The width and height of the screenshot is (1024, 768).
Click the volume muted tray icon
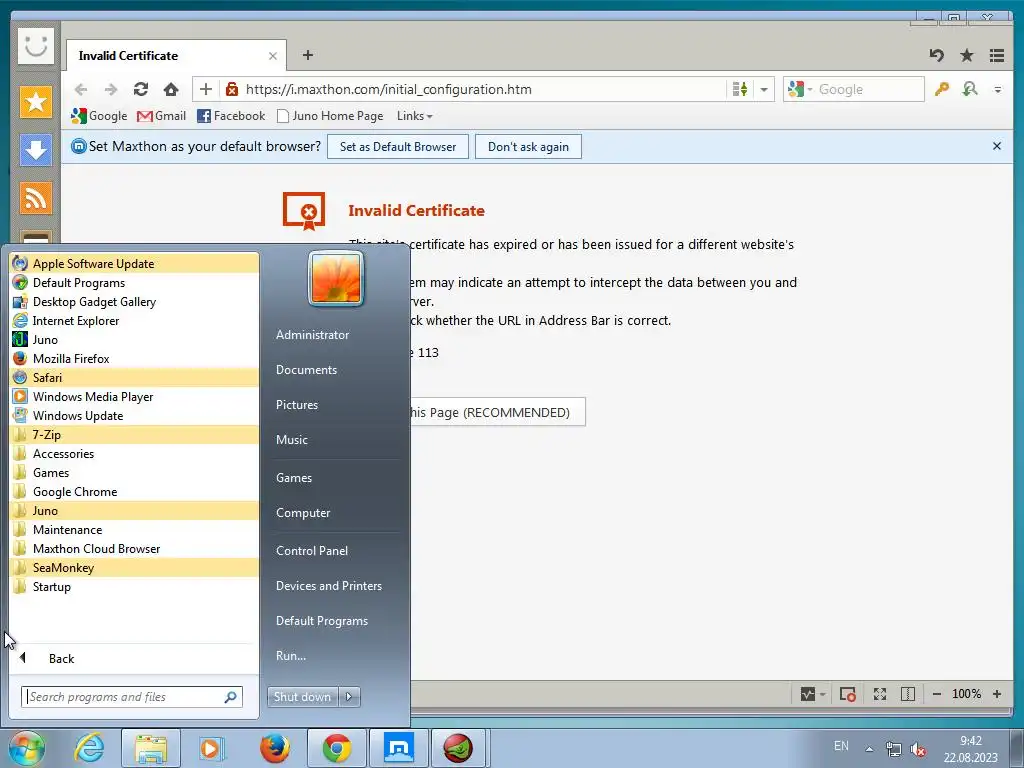pos(918,749)
